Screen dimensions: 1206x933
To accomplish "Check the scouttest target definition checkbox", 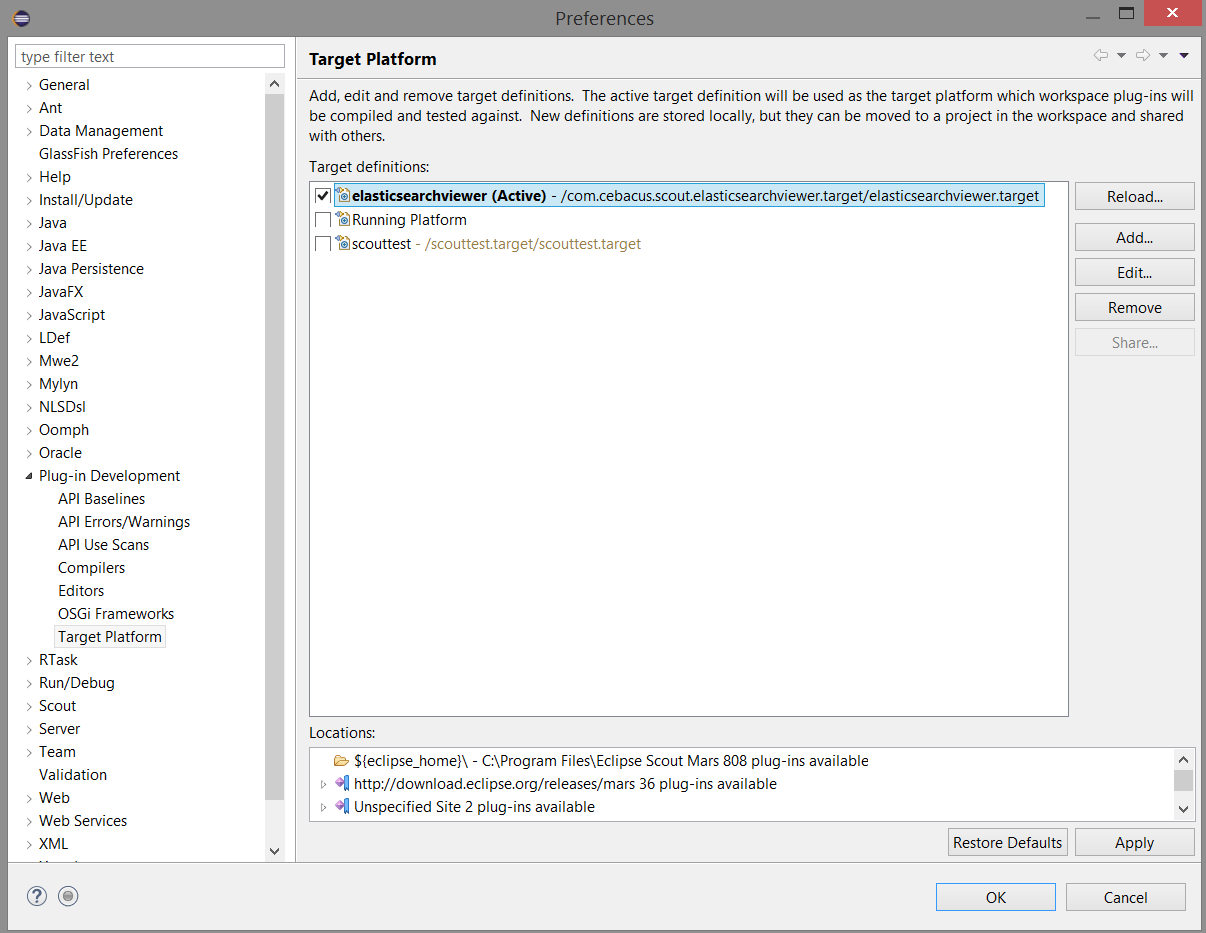I will pyautogui.click(x=323, y=244).
